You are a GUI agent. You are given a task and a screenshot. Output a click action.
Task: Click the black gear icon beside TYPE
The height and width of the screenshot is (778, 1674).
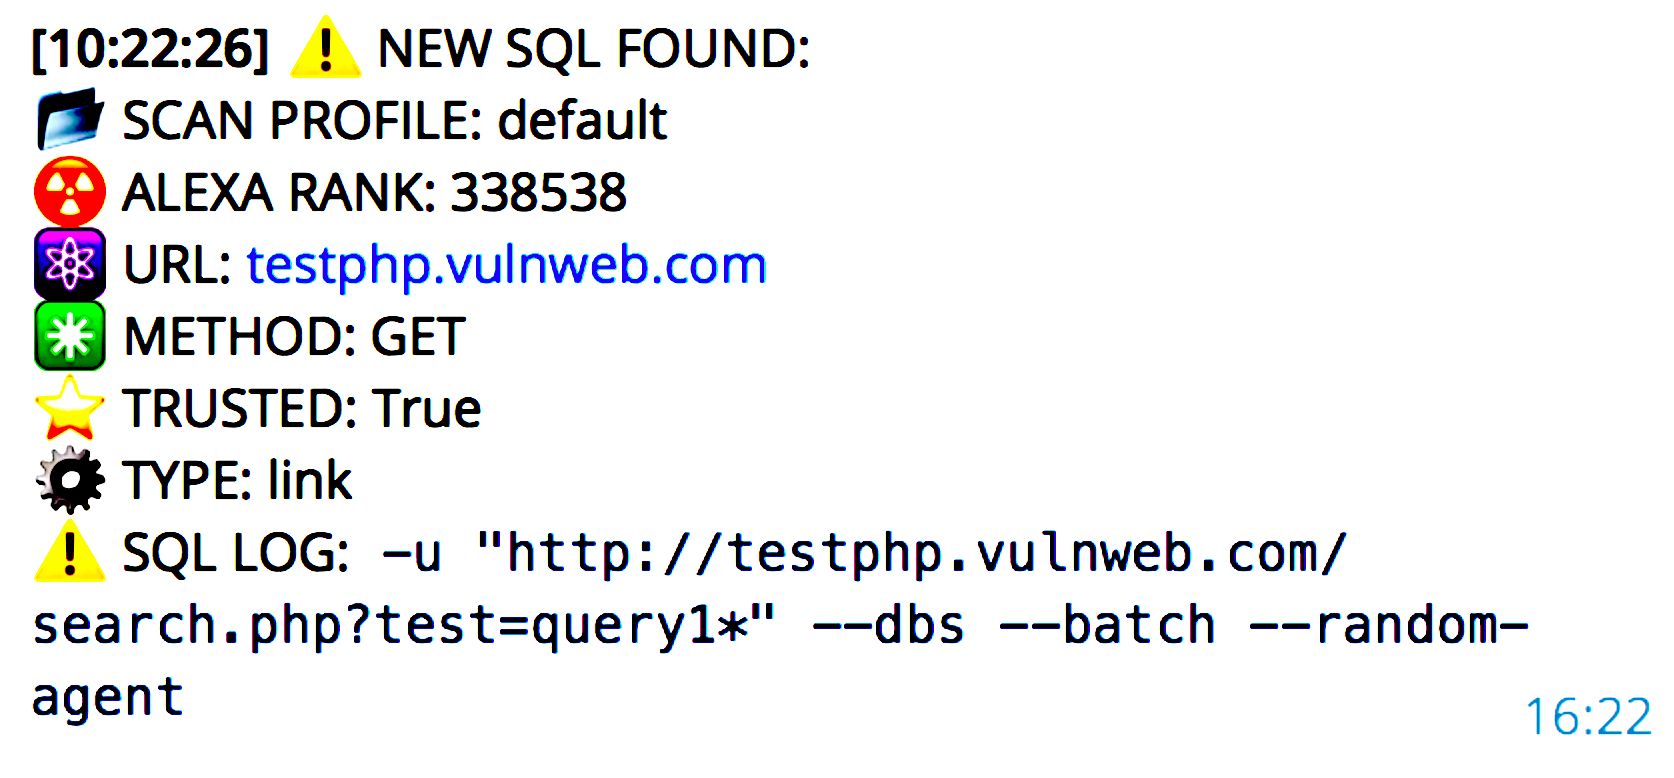coord(69,480)
